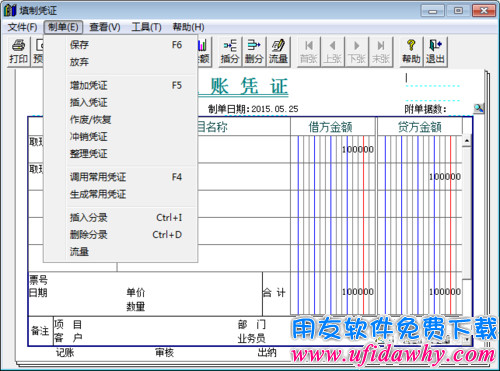Go to previous voucher with 上张

coord(333,52)
